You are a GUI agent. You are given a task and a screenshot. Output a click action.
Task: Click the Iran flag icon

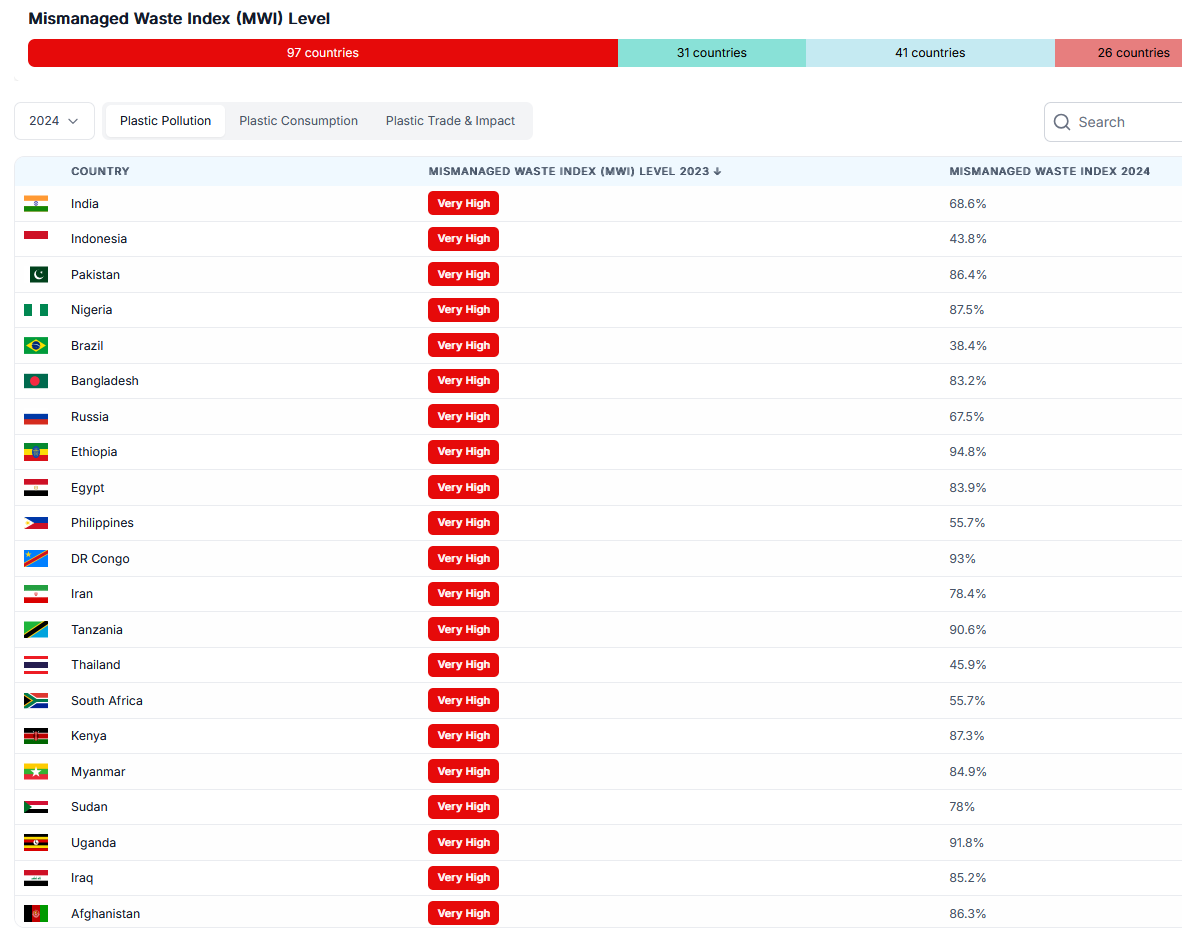[35, 594]
